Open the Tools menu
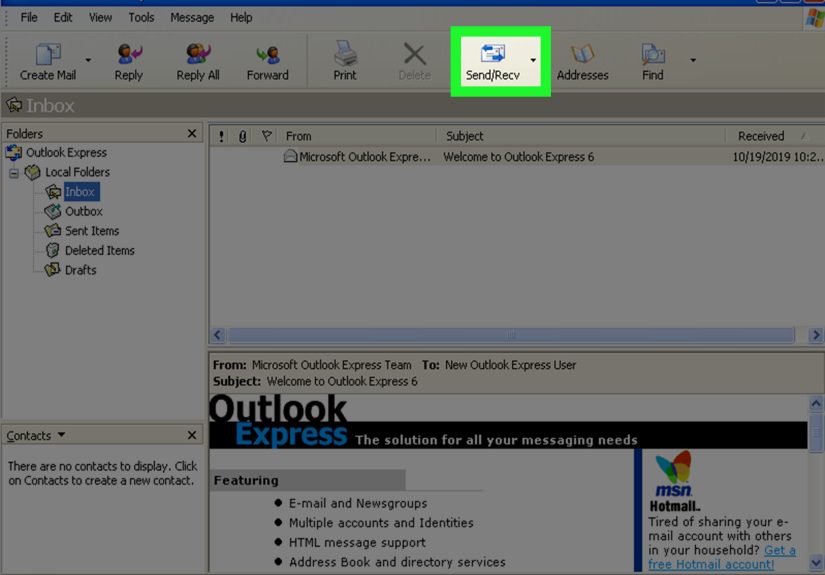825x575 pixels. point(141,18)
